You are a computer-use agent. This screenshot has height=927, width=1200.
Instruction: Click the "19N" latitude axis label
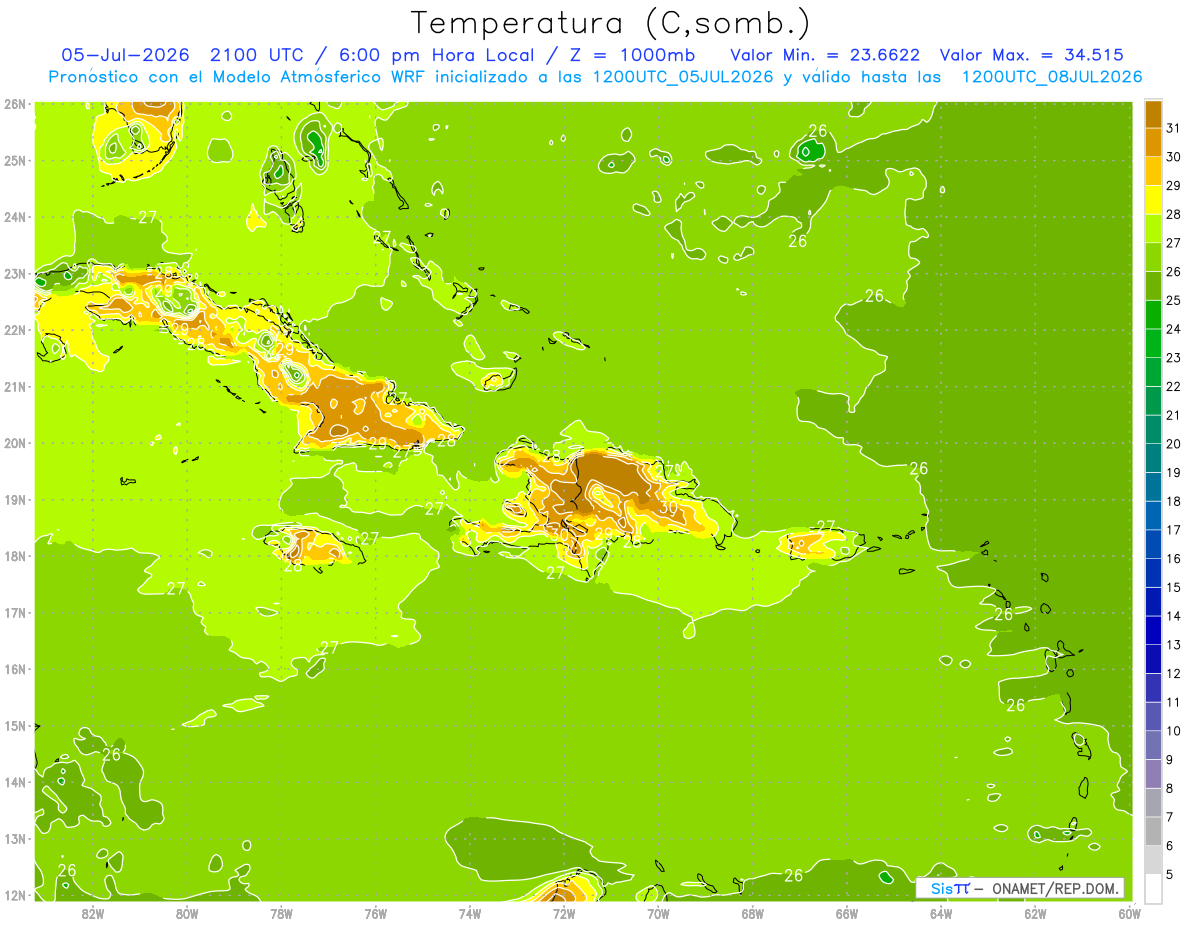pos(15,499)
